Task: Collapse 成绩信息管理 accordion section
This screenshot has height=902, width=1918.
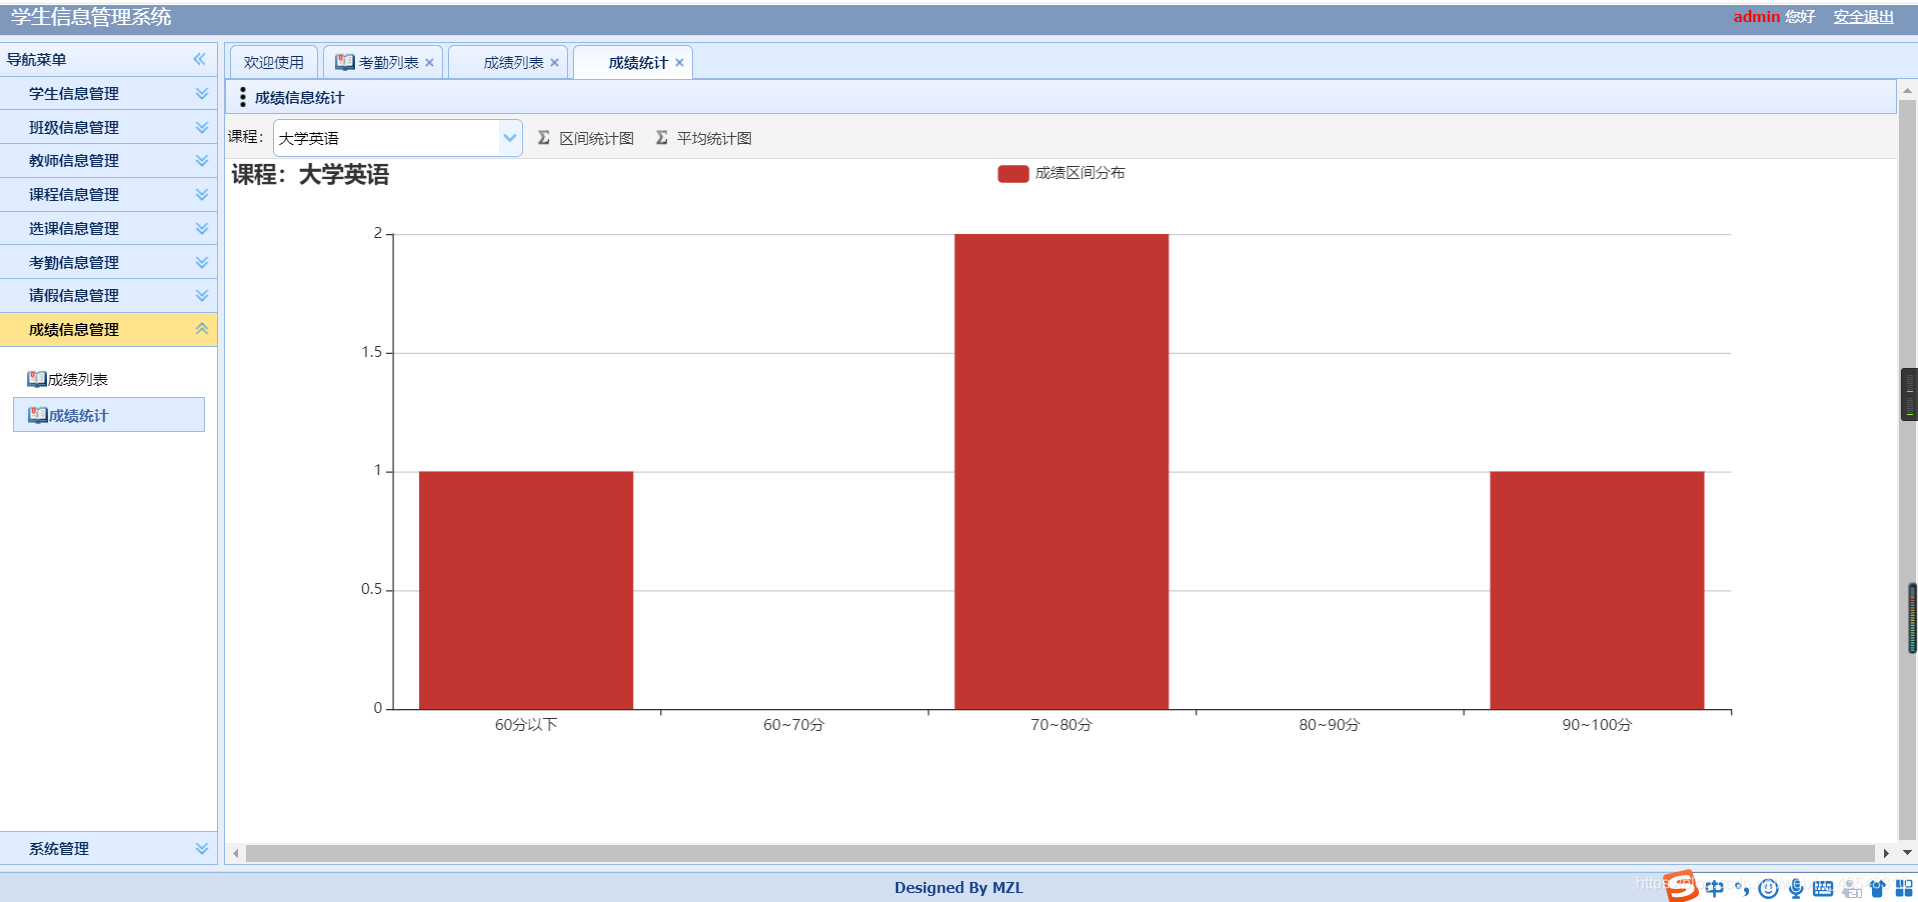Action: pos(108,329)
